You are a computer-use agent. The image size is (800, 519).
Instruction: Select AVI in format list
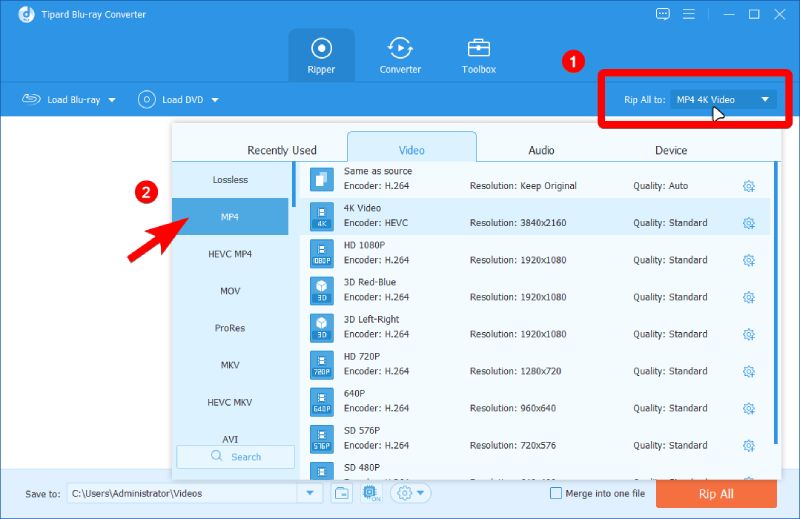point(230,439)
